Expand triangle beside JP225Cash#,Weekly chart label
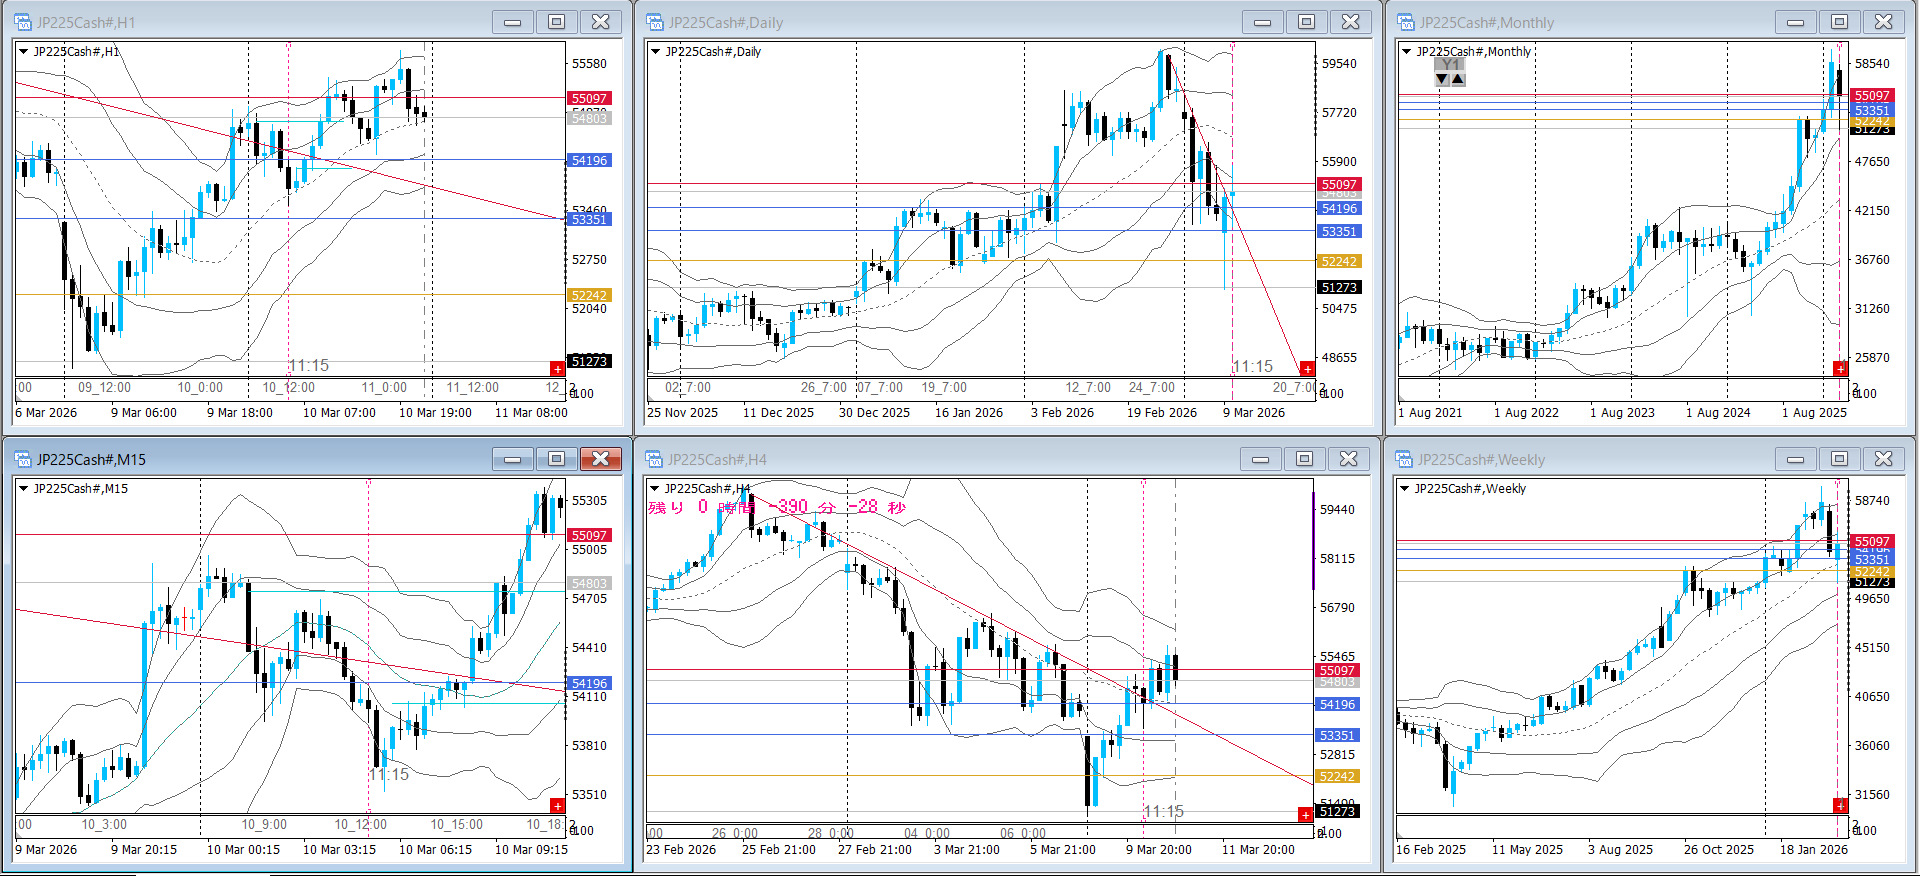The width and height of the screenshot is (1920, 876). pos(1404,489)
